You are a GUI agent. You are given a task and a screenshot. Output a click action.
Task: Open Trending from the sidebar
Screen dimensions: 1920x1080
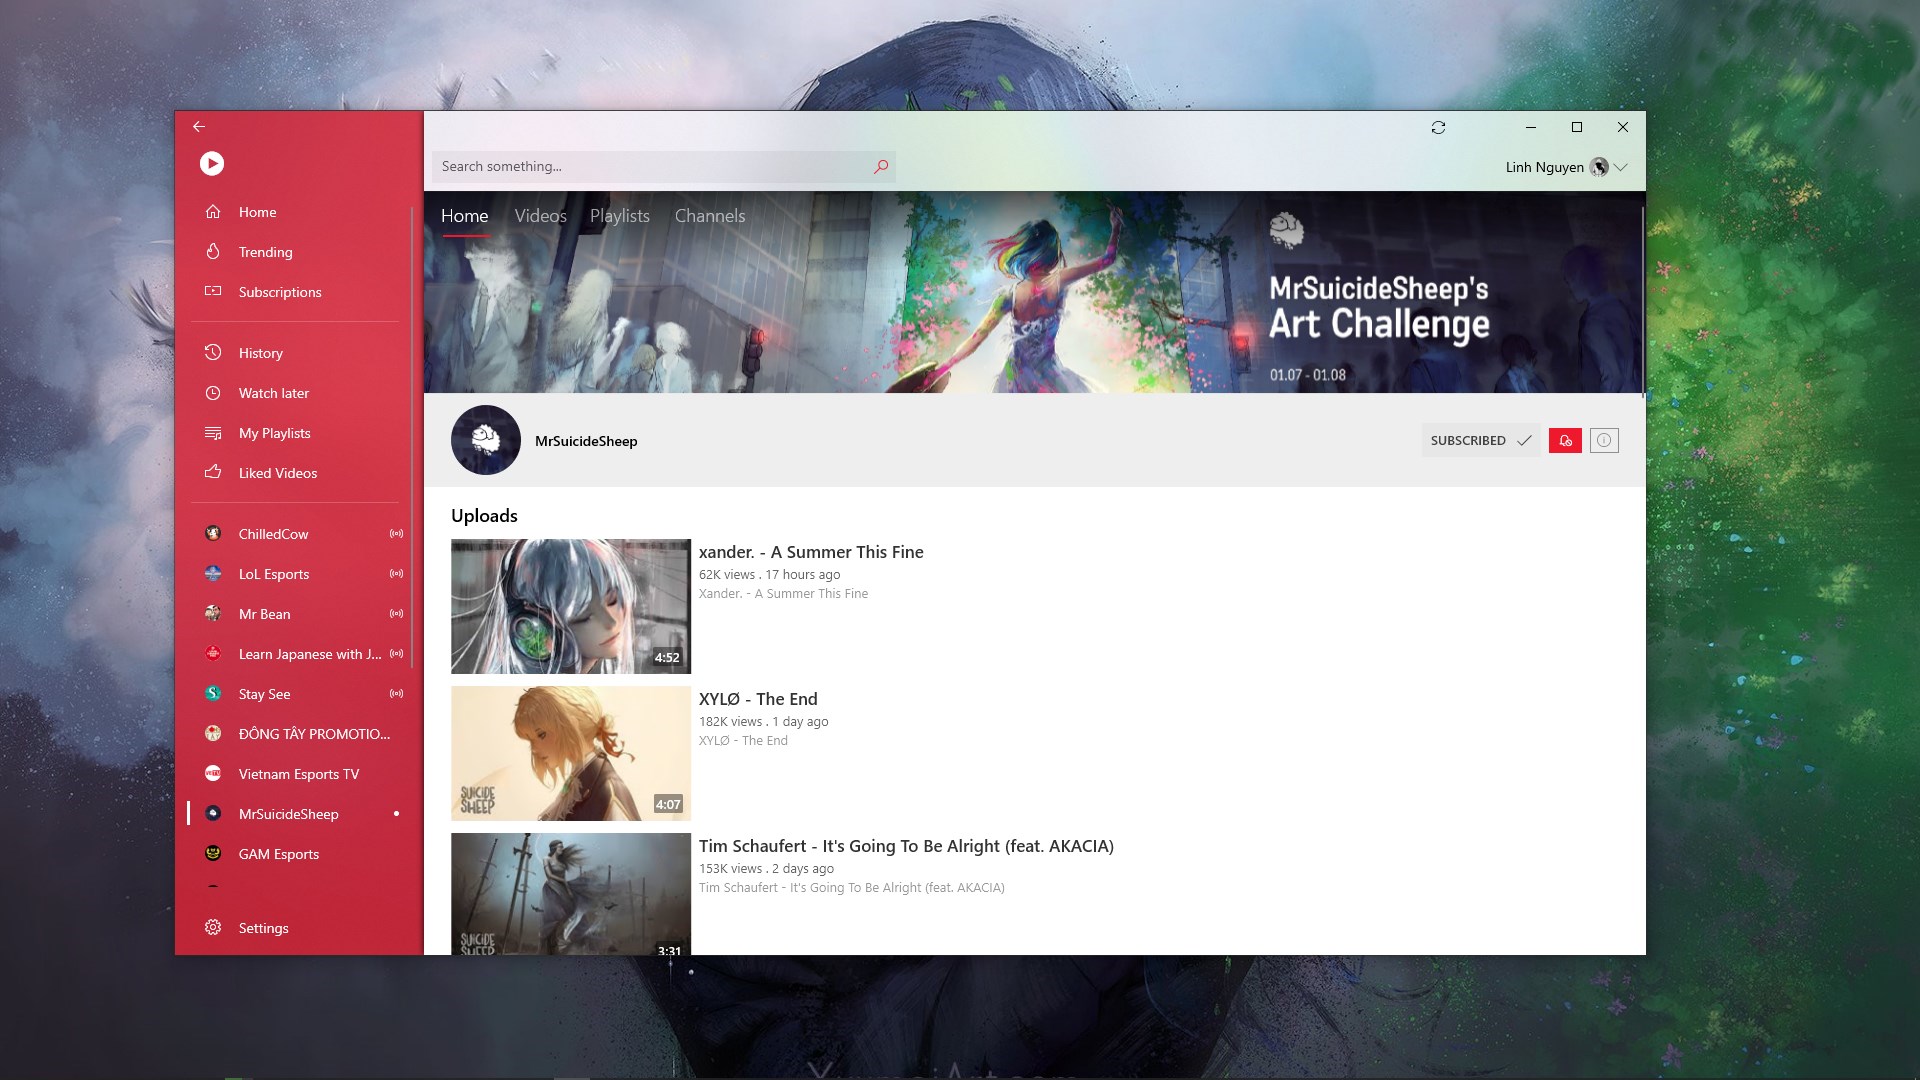coord(265,252)
